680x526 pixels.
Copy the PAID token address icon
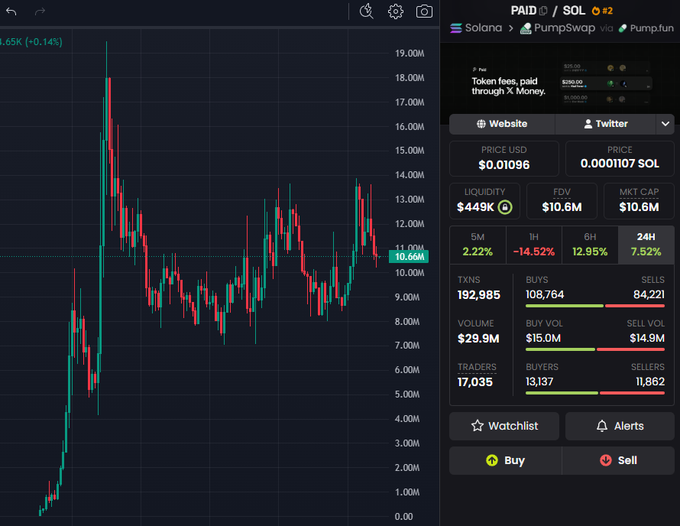(543, 10)
